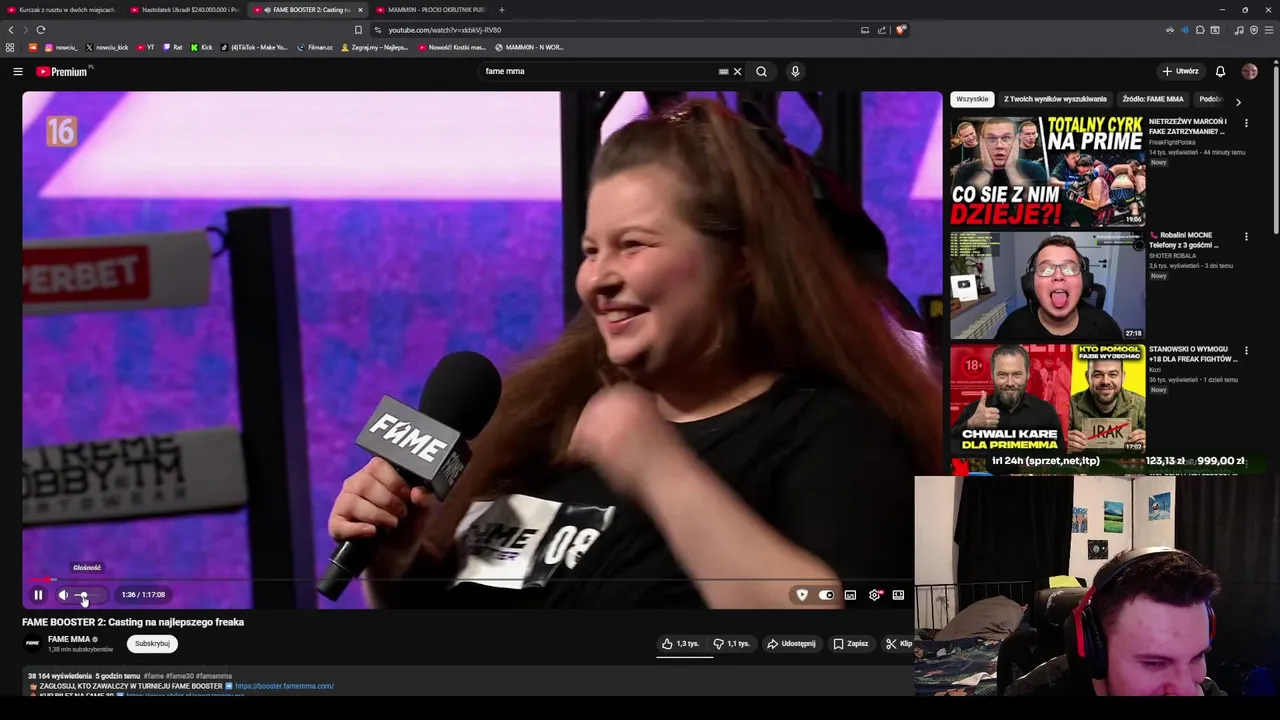The width and height of the screenshot is (1280, 720).
Task: Open options for the Robalini MOCNE video
Action: tap(1246, 237)
